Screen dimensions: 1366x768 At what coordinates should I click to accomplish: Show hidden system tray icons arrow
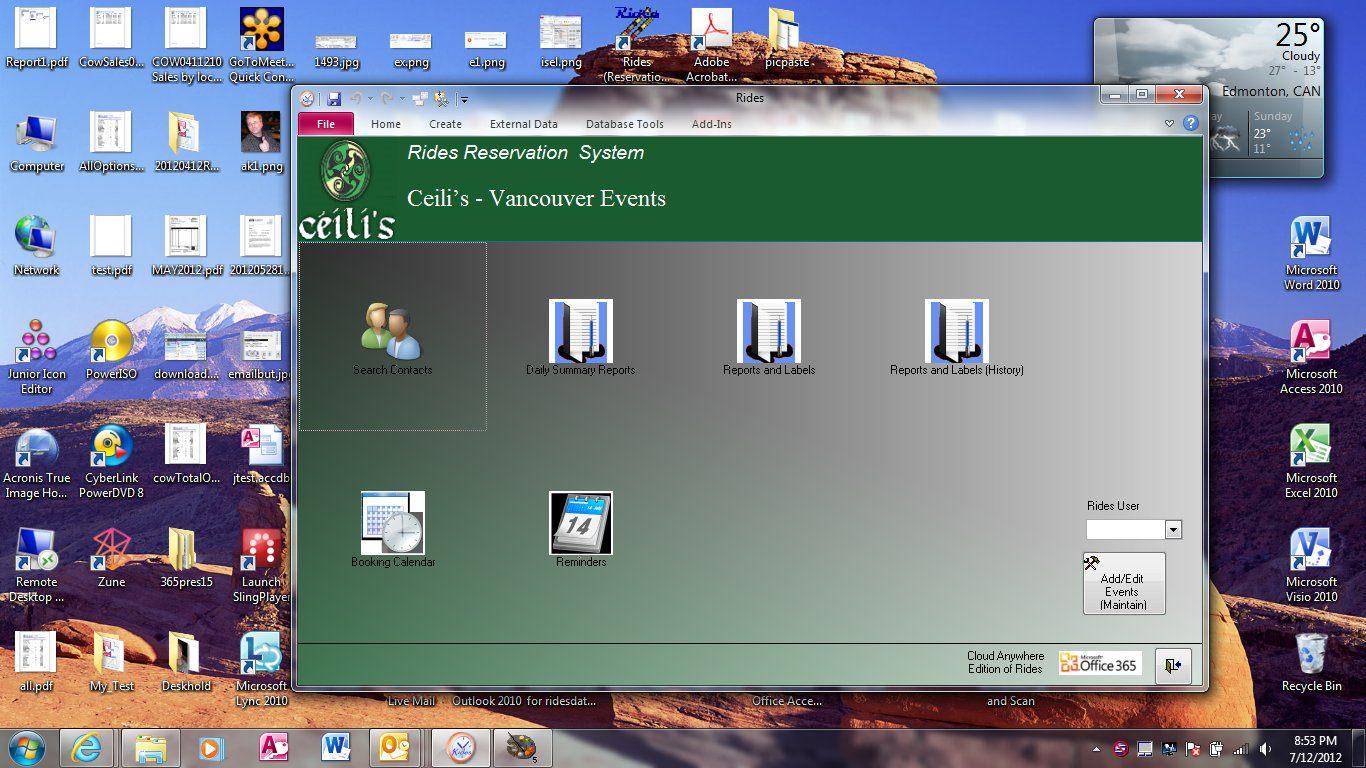point(1098,748)
